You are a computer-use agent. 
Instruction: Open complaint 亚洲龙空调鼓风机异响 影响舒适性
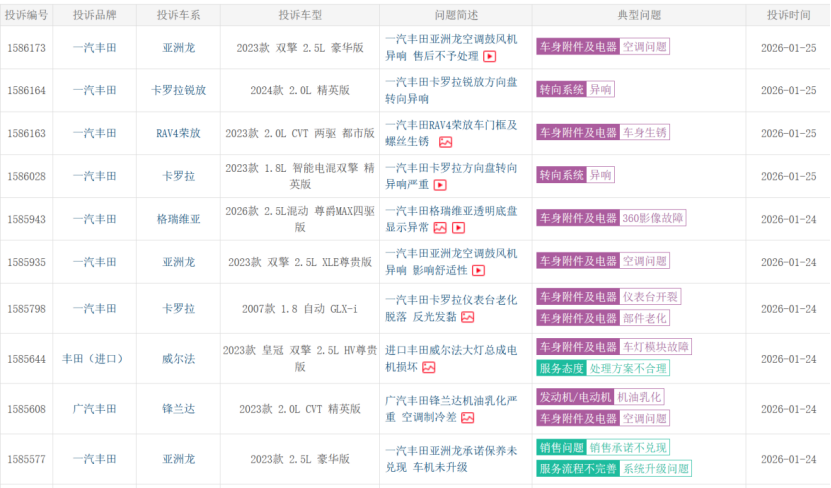pos(451,262)
